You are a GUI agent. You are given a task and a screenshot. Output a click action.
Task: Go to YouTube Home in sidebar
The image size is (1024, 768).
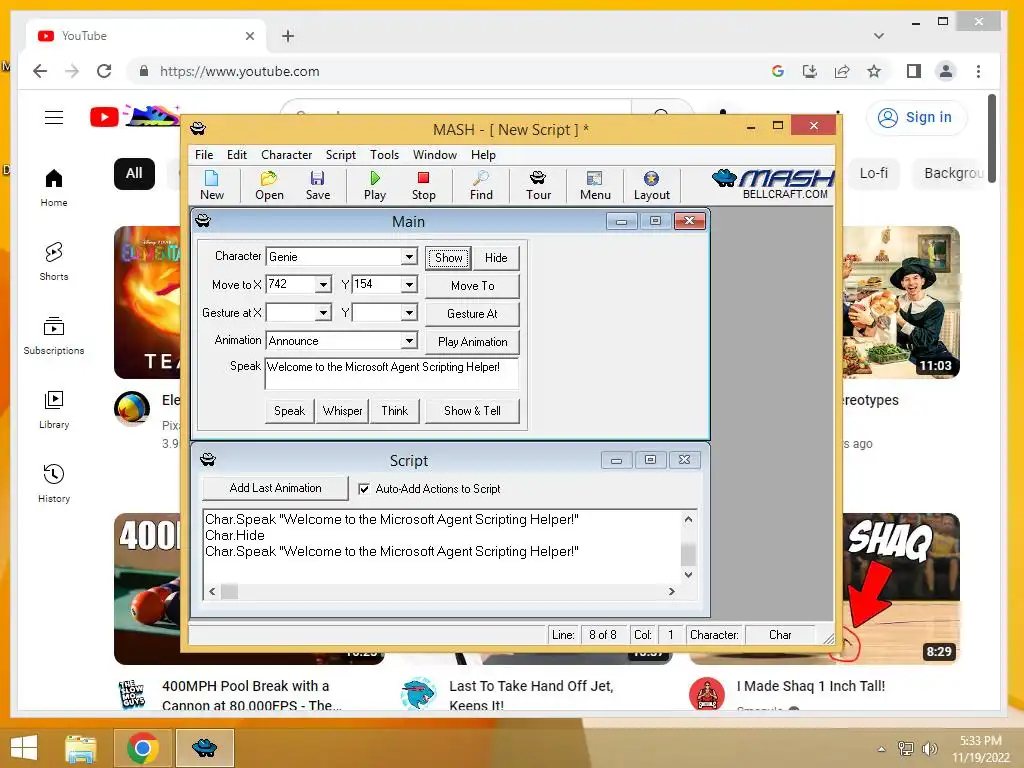54,188
